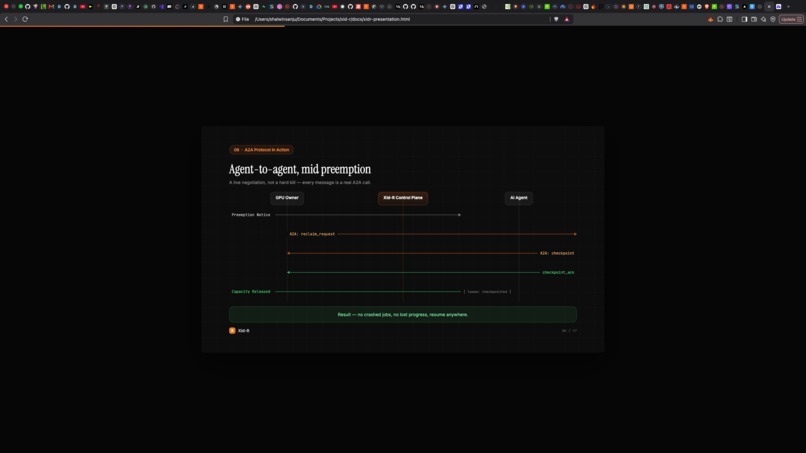Click the Update button in the toolbar
Image resolution: width=806 pixels, height=453 pixels.
[x=787, y=19]
